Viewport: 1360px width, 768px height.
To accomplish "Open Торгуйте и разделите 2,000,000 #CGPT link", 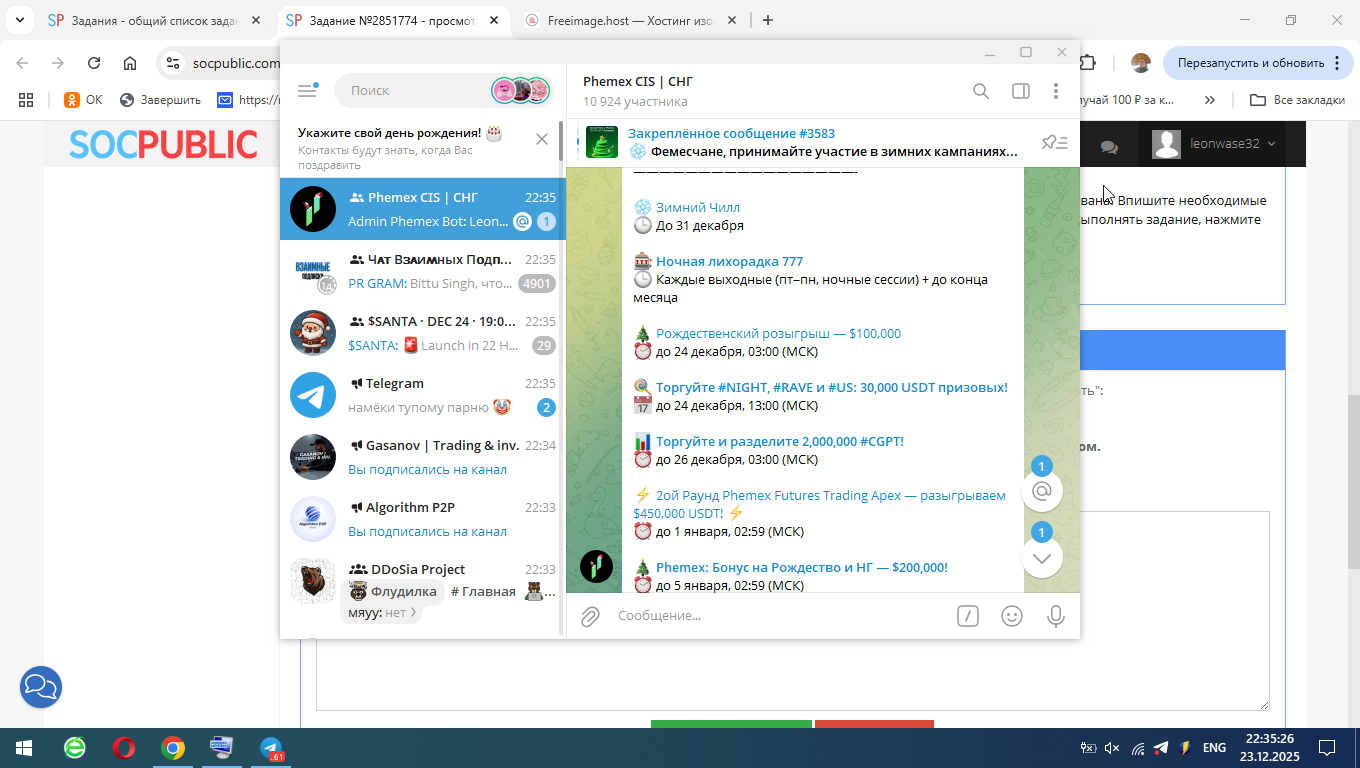I will (780, 441).
